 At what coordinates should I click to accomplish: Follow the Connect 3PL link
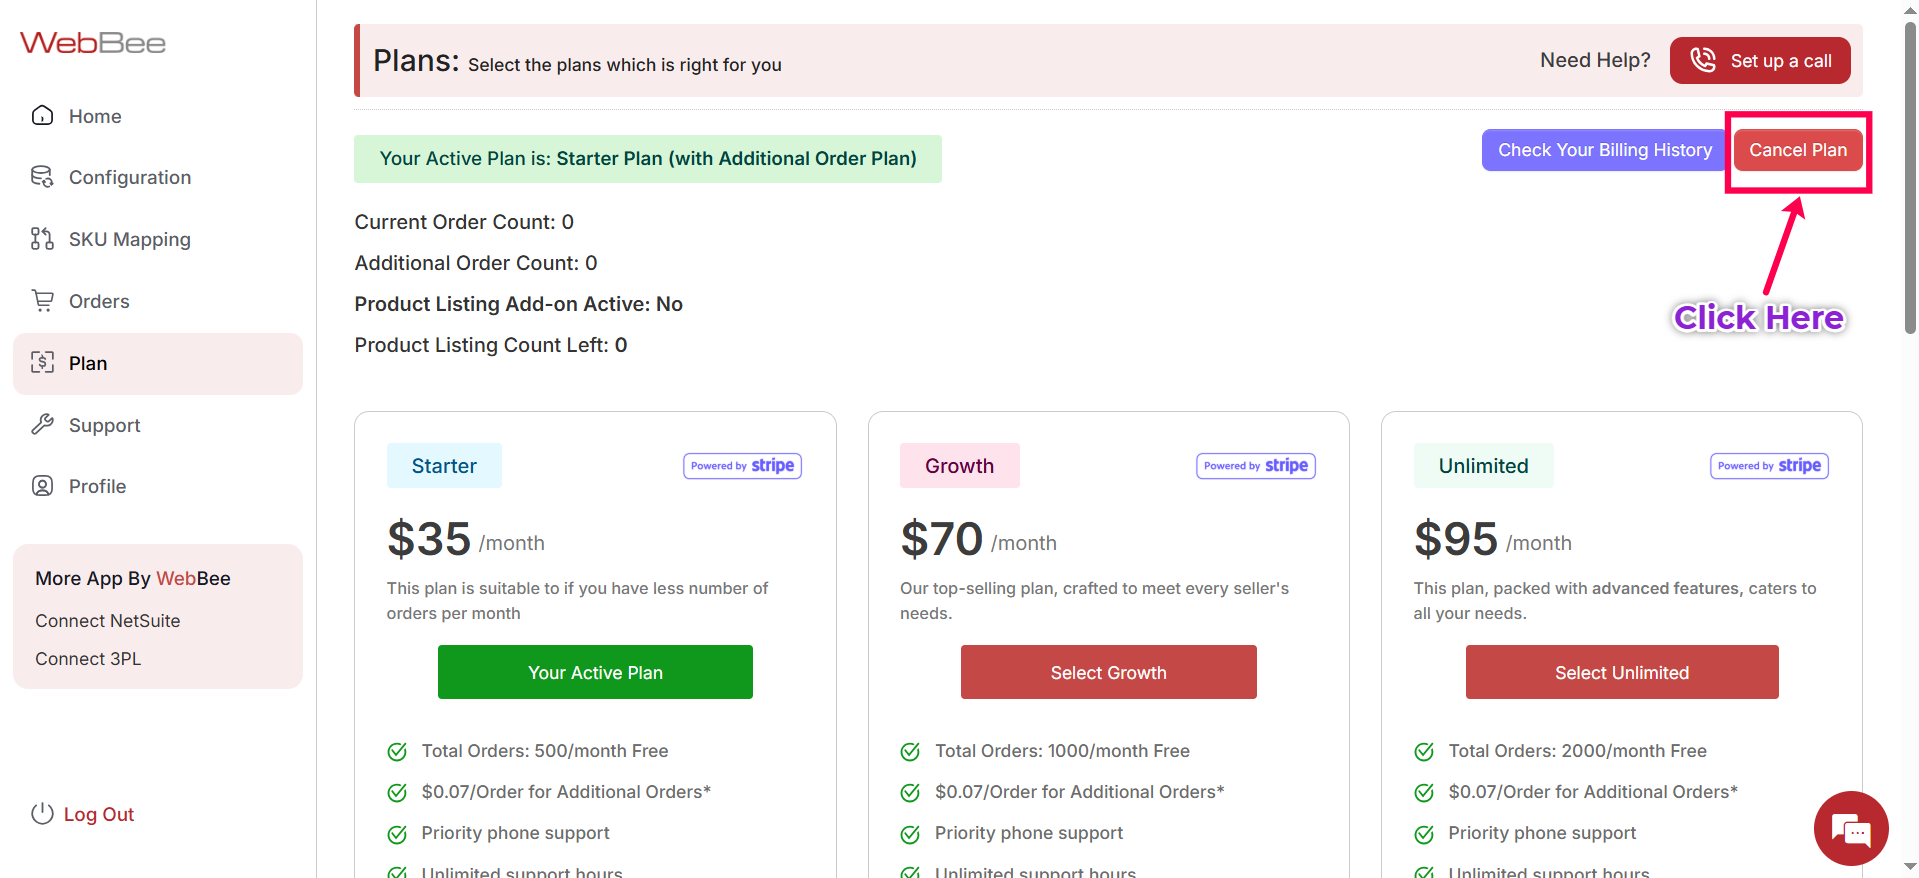tap(88, 659)
